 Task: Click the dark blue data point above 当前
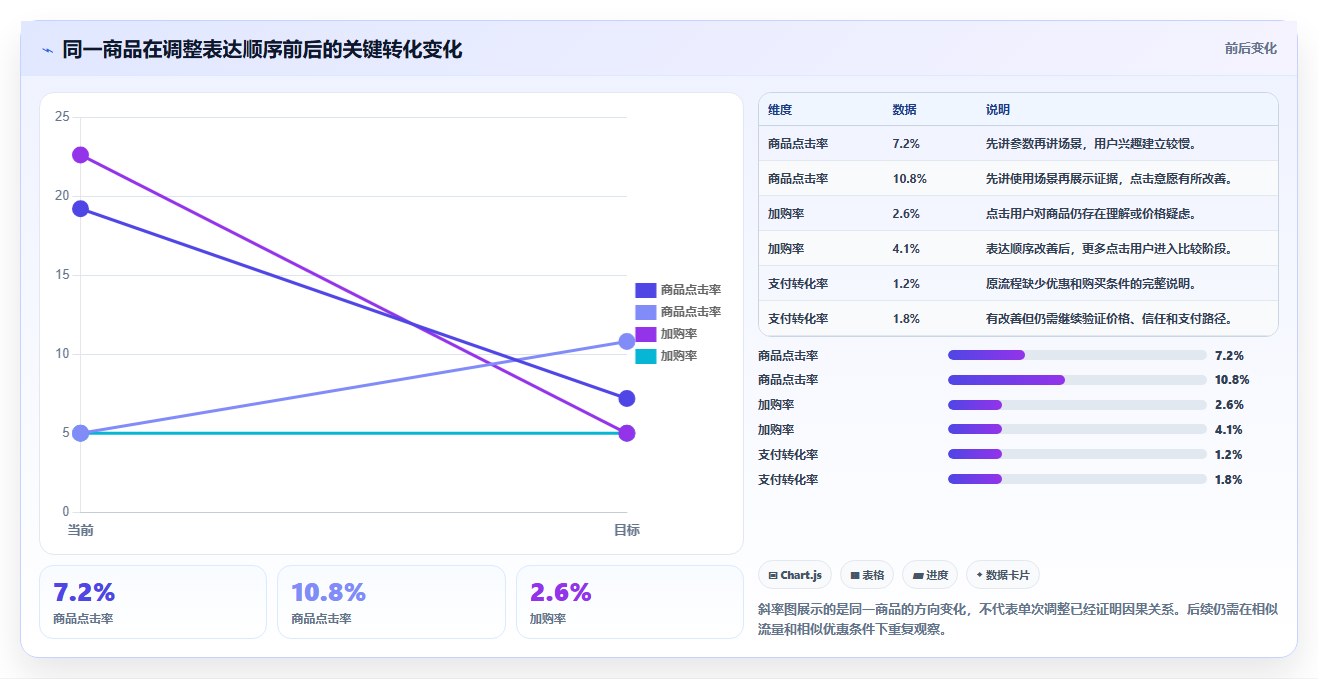[x=80, y=209]
